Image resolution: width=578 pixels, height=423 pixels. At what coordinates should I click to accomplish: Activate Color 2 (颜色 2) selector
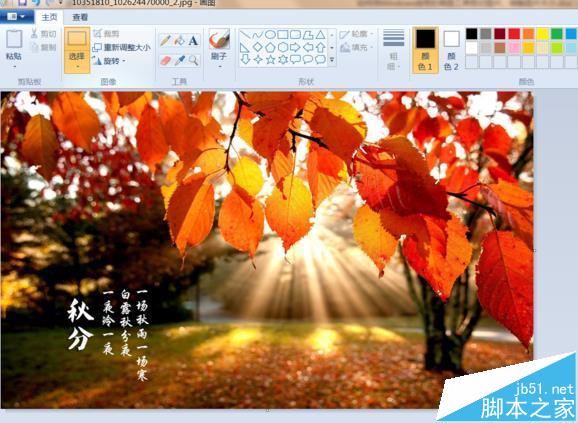(451, 50)
